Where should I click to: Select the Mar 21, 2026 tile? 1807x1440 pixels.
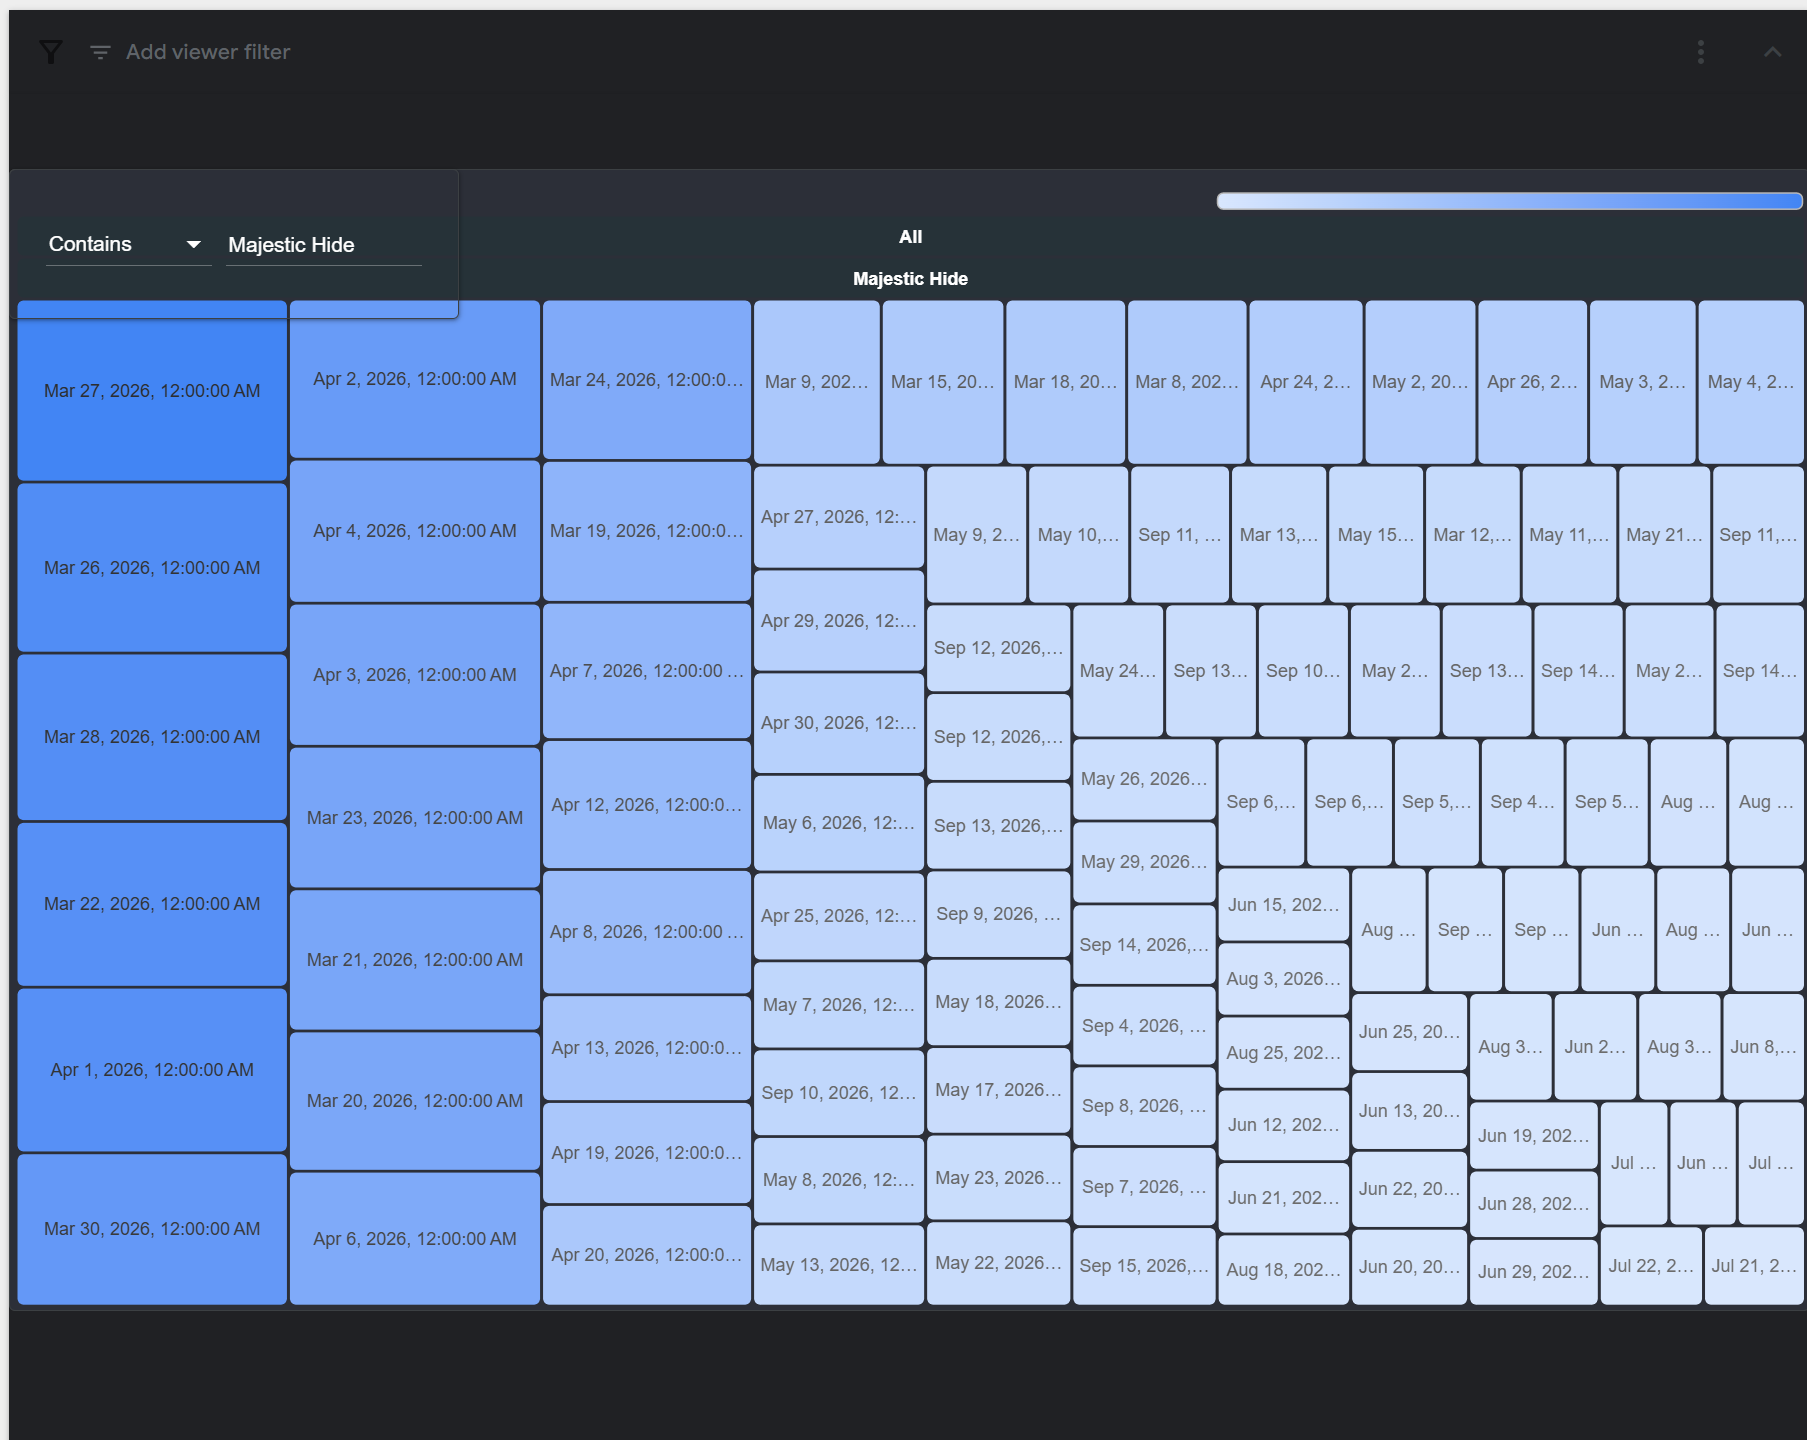pyautogui.click(x=415, y=960)
